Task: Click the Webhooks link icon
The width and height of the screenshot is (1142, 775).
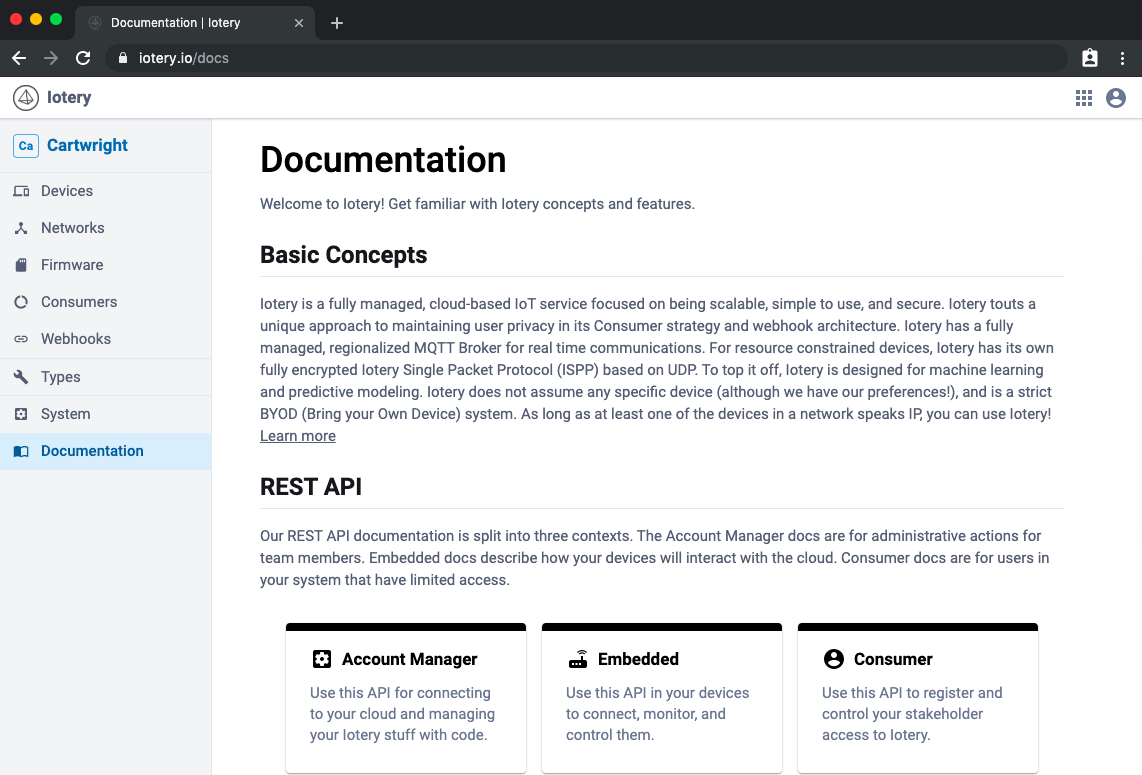Action: (x=21, y=339)
